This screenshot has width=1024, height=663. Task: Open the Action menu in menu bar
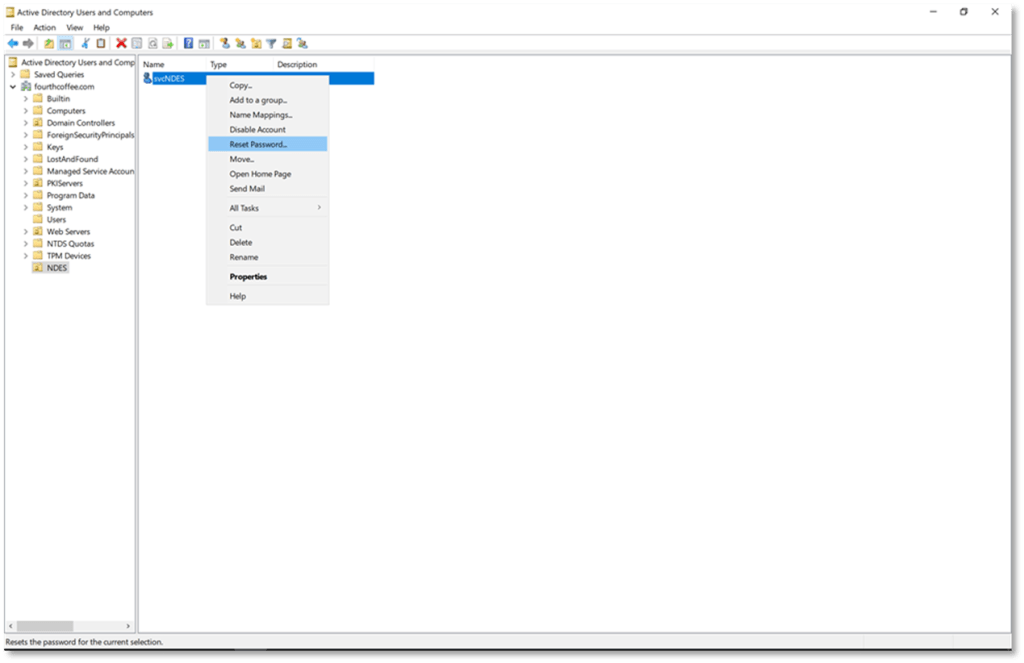click(x=44, y=27)
